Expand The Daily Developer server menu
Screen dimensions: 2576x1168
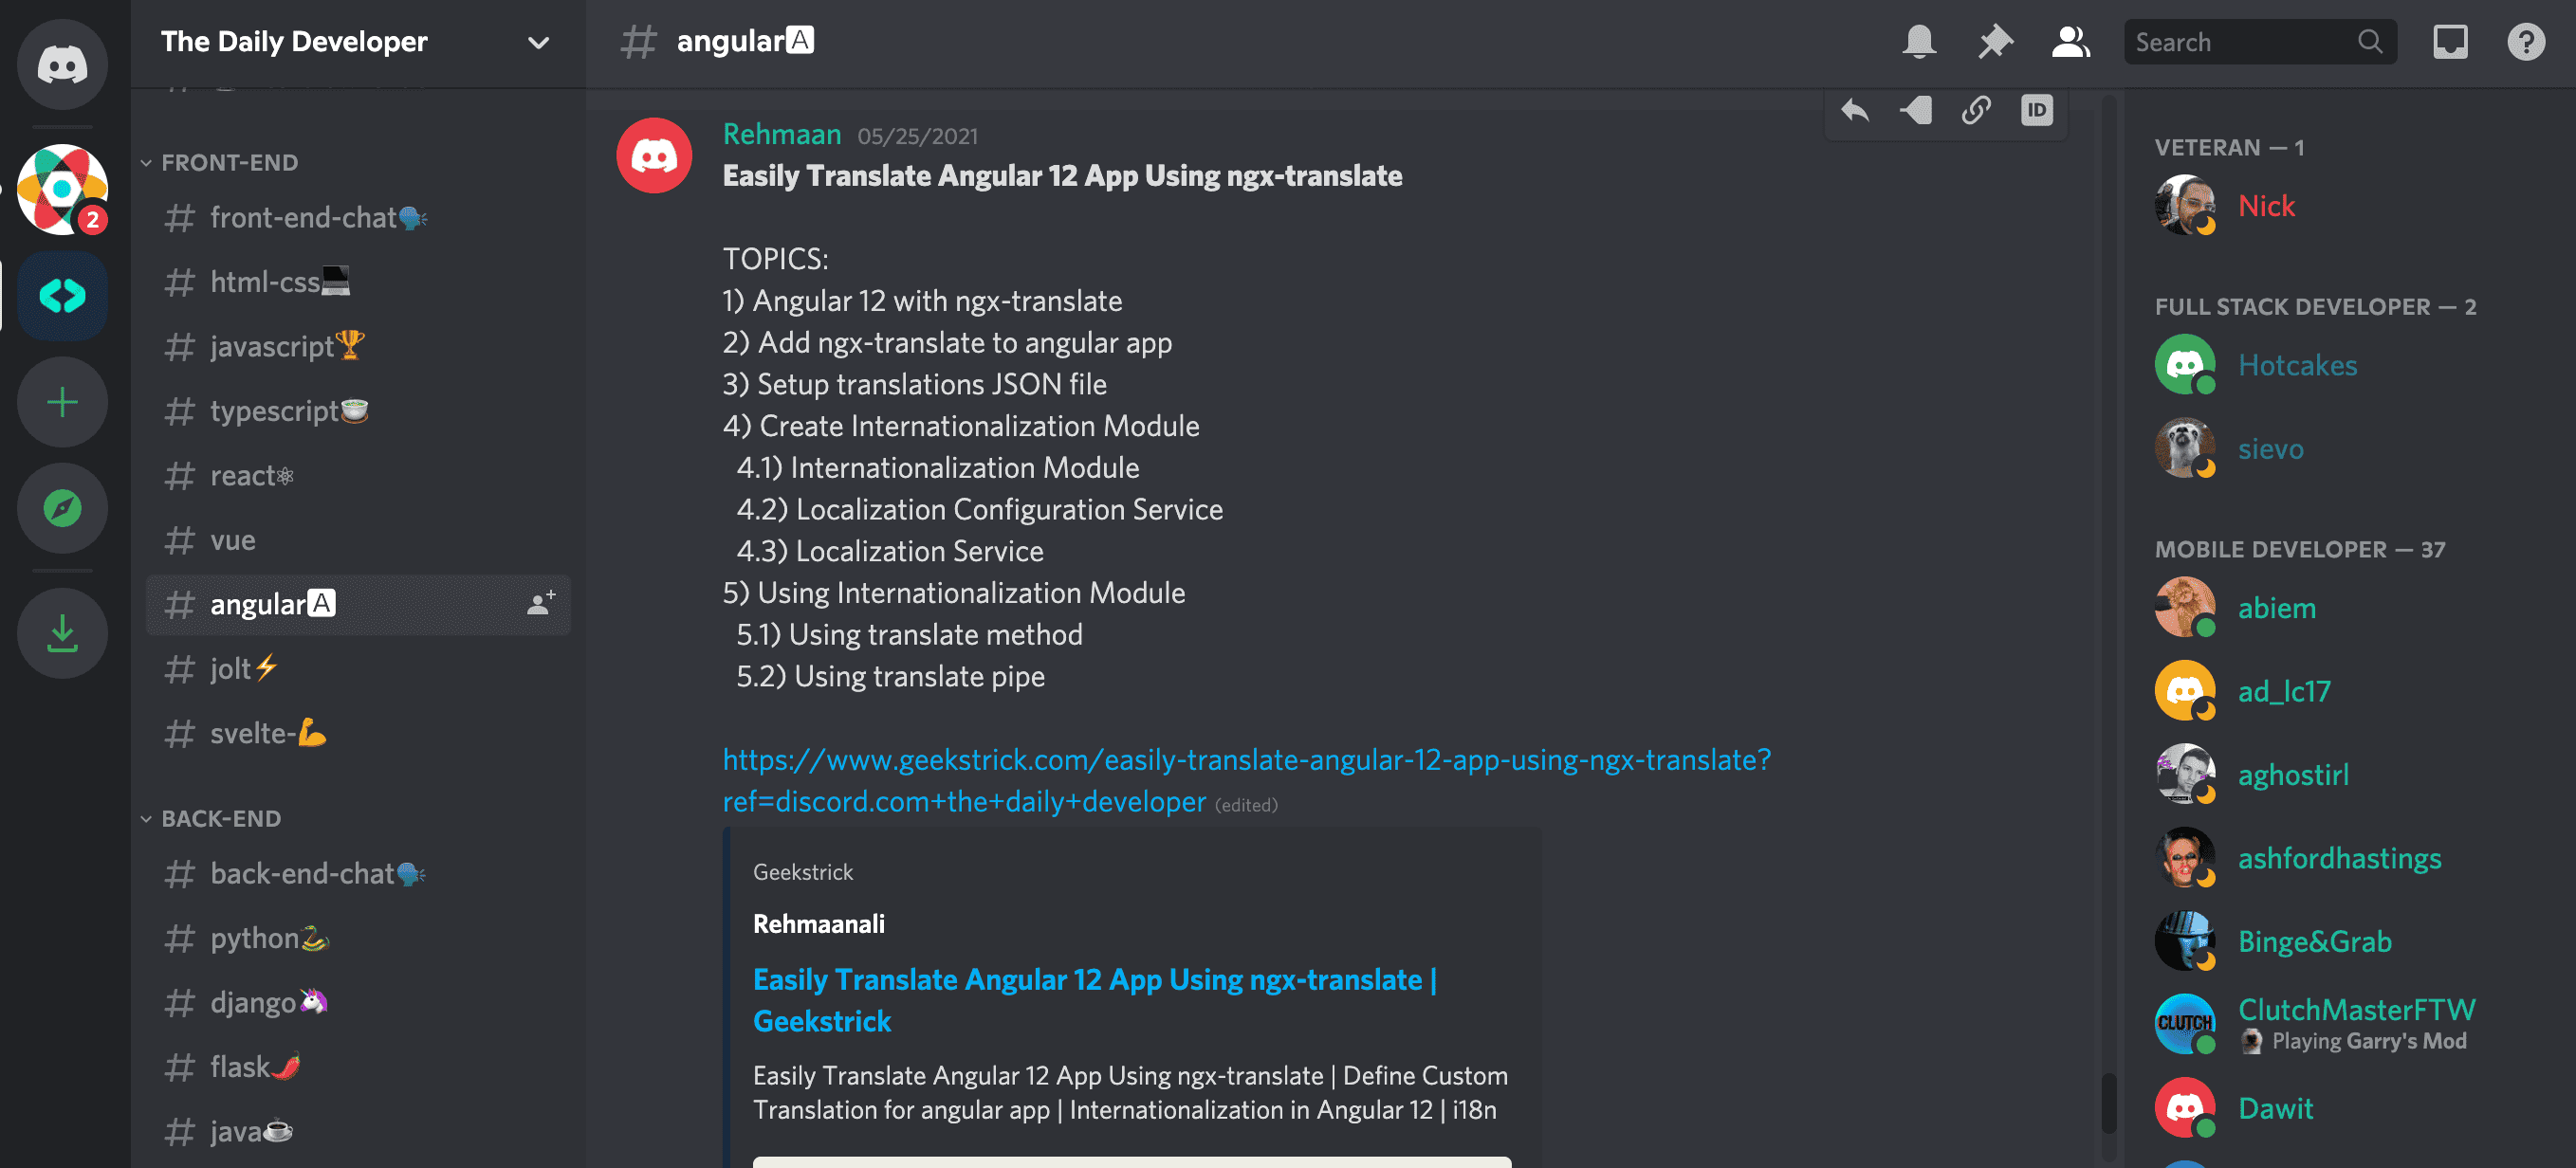pos(538,42)
